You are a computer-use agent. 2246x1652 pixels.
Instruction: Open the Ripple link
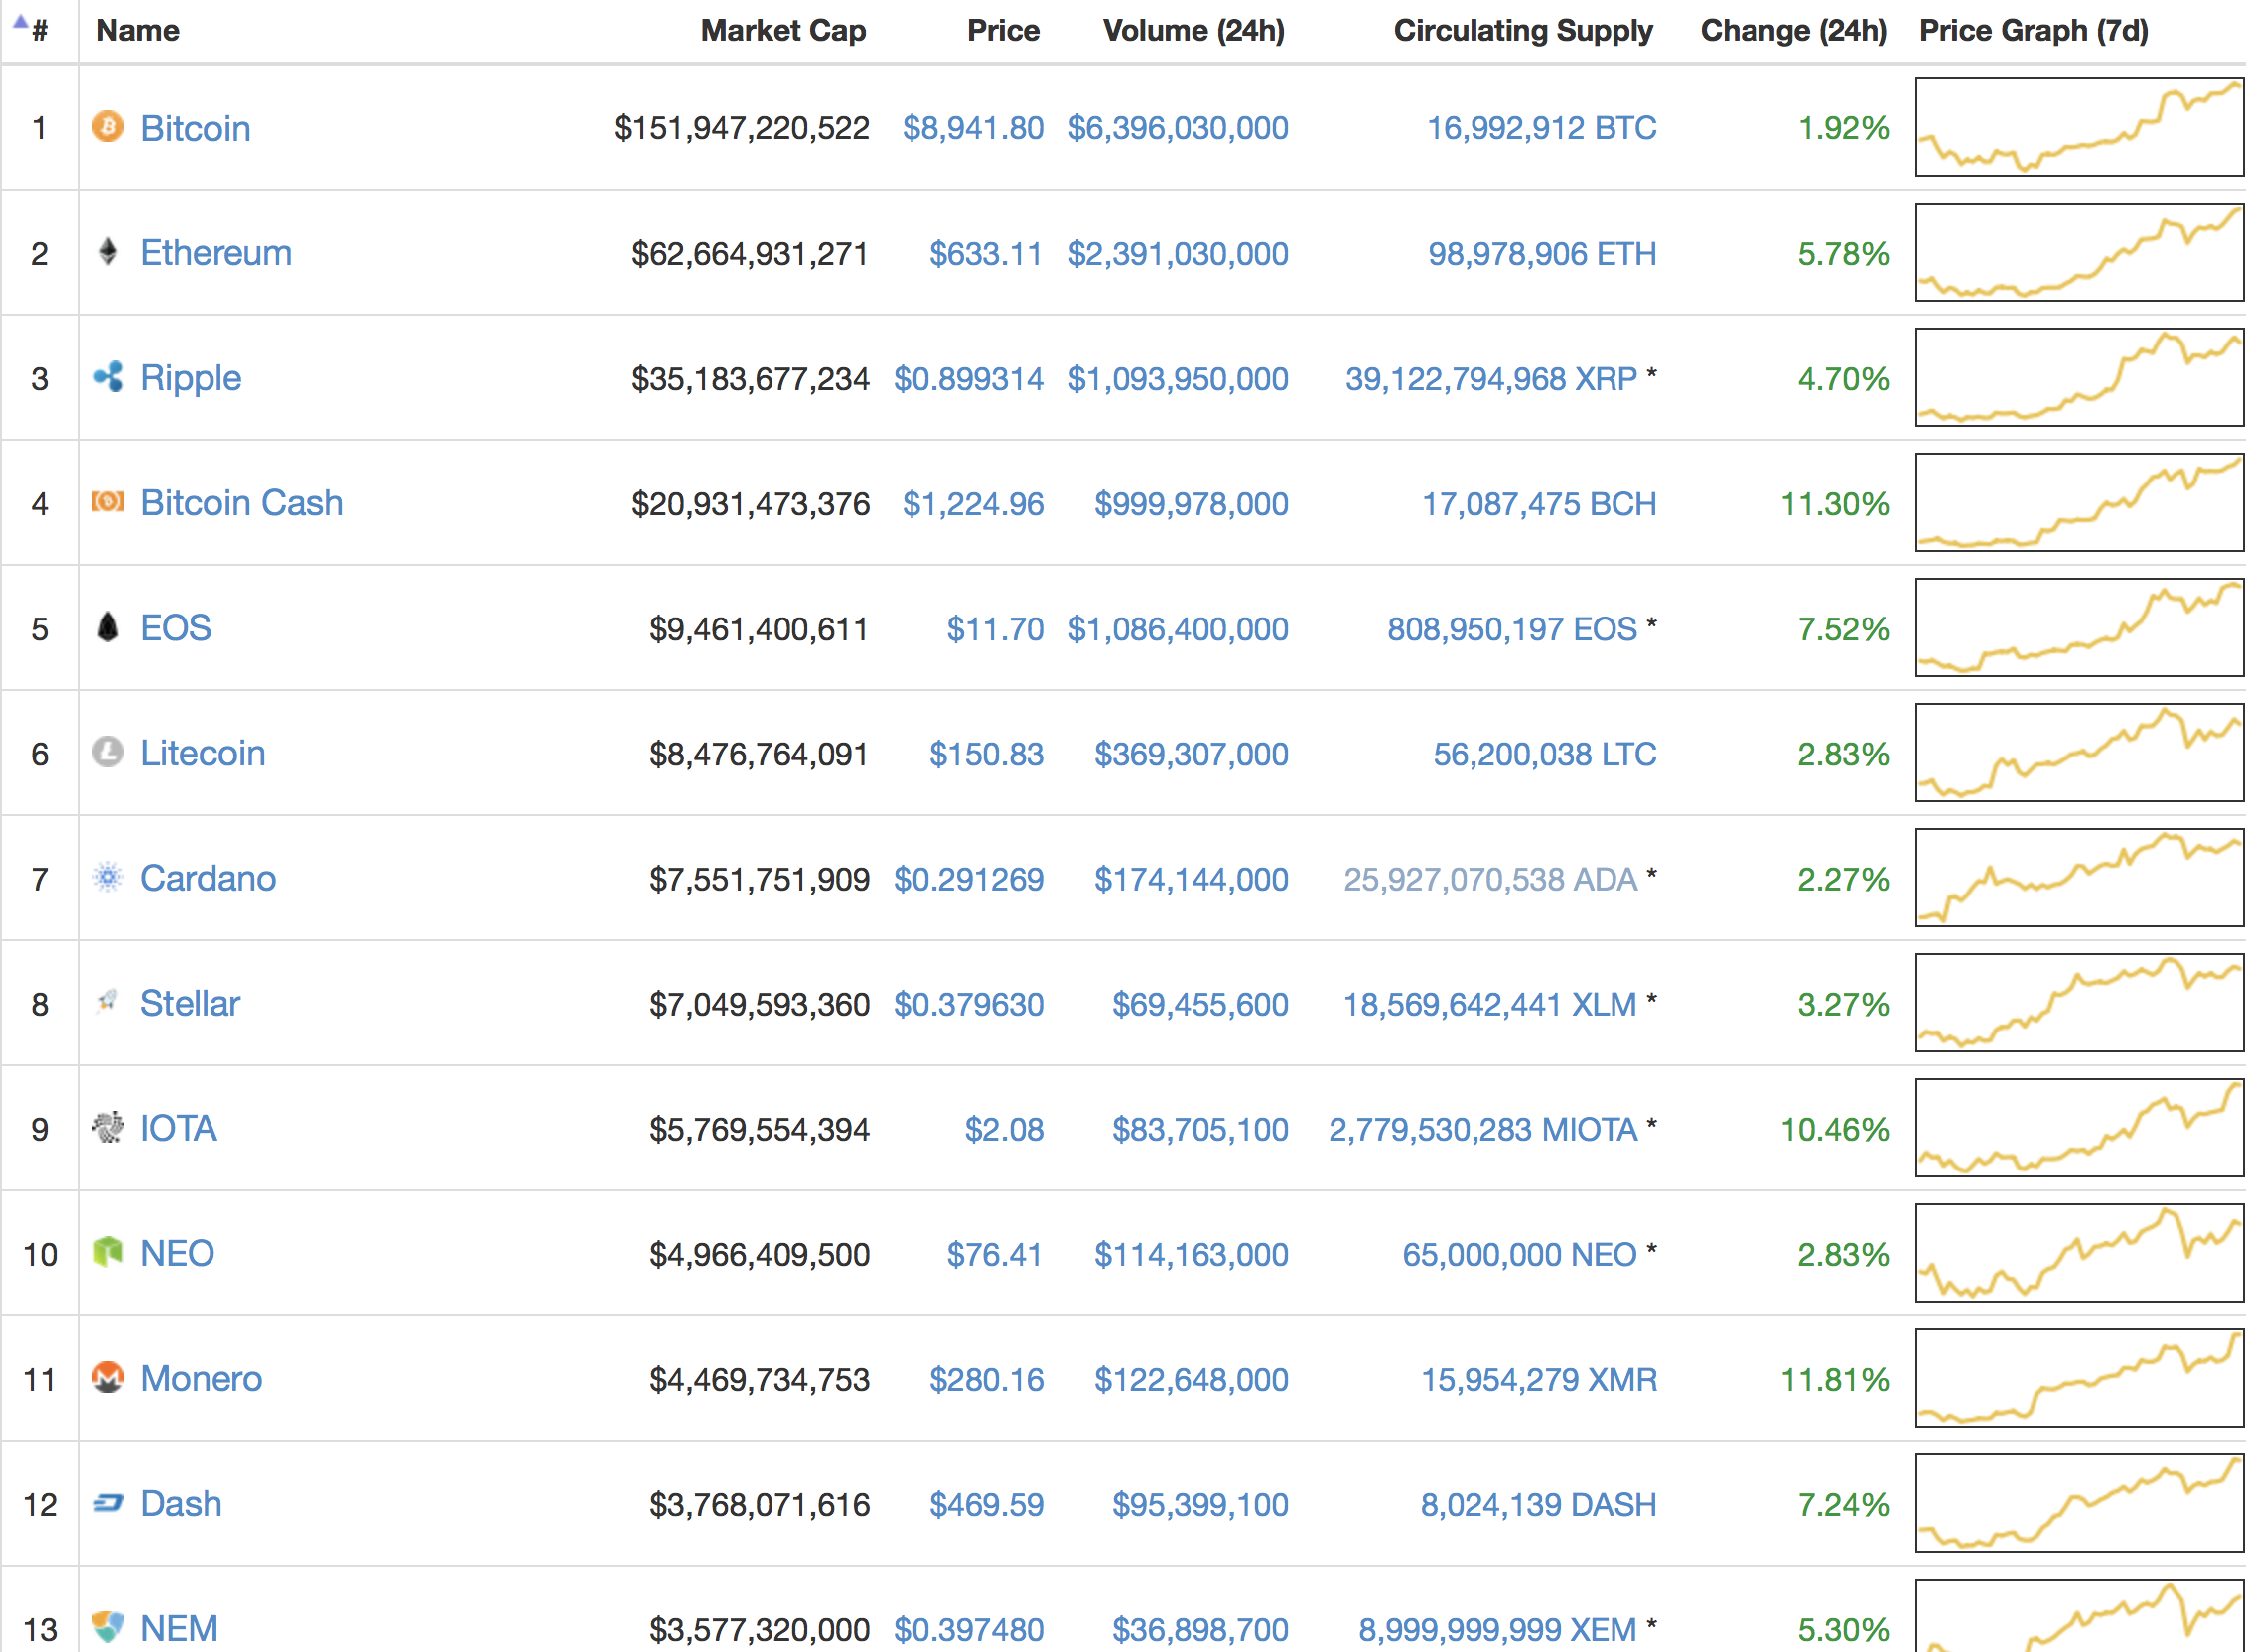coord(191,378)
